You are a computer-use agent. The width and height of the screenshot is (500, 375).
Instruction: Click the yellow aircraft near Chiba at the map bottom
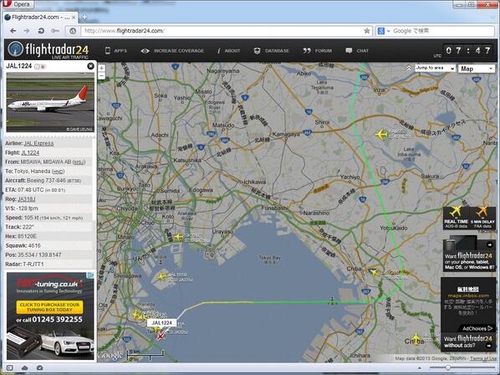click(x=416, y=339)
